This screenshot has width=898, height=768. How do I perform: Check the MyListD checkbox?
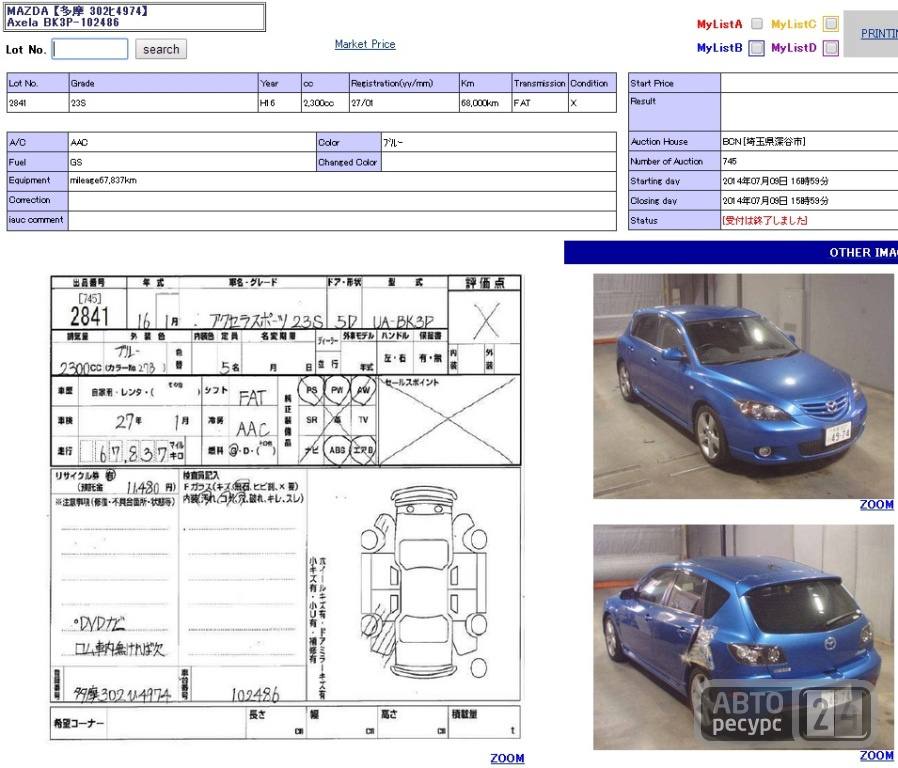(x=830, y=48)
